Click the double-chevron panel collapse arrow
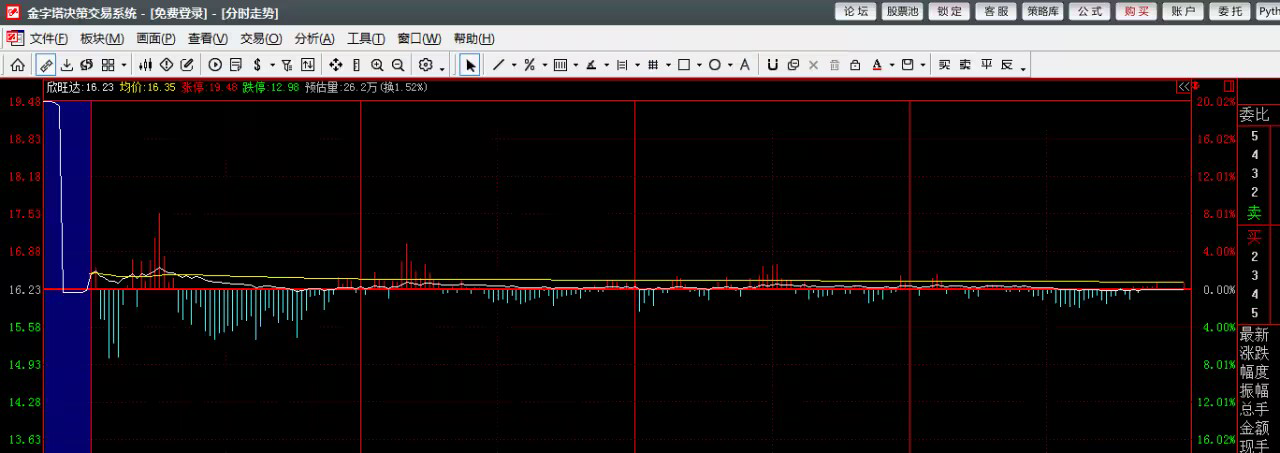The height and width of the screenshot is (453, 1280). (1183, 87)
